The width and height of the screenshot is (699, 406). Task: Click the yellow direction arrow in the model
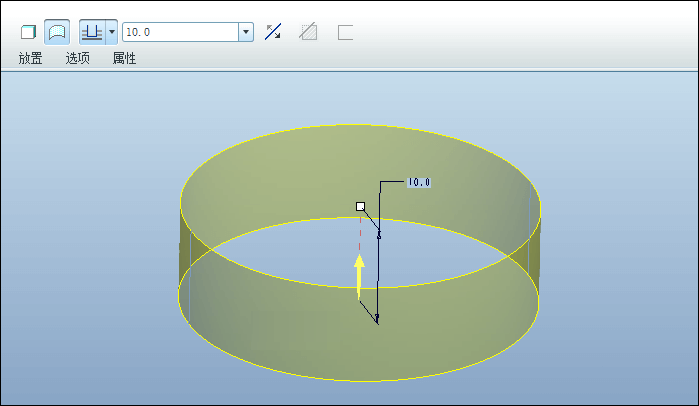359,277
